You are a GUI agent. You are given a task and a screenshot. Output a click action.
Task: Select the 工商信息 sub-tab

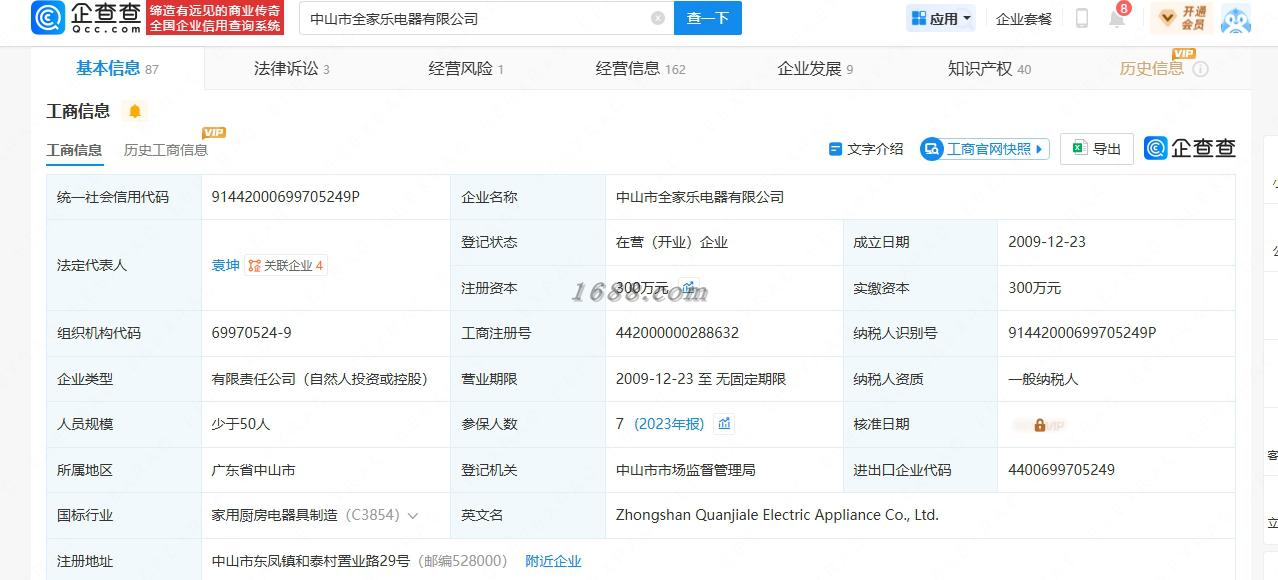point(74,150)
